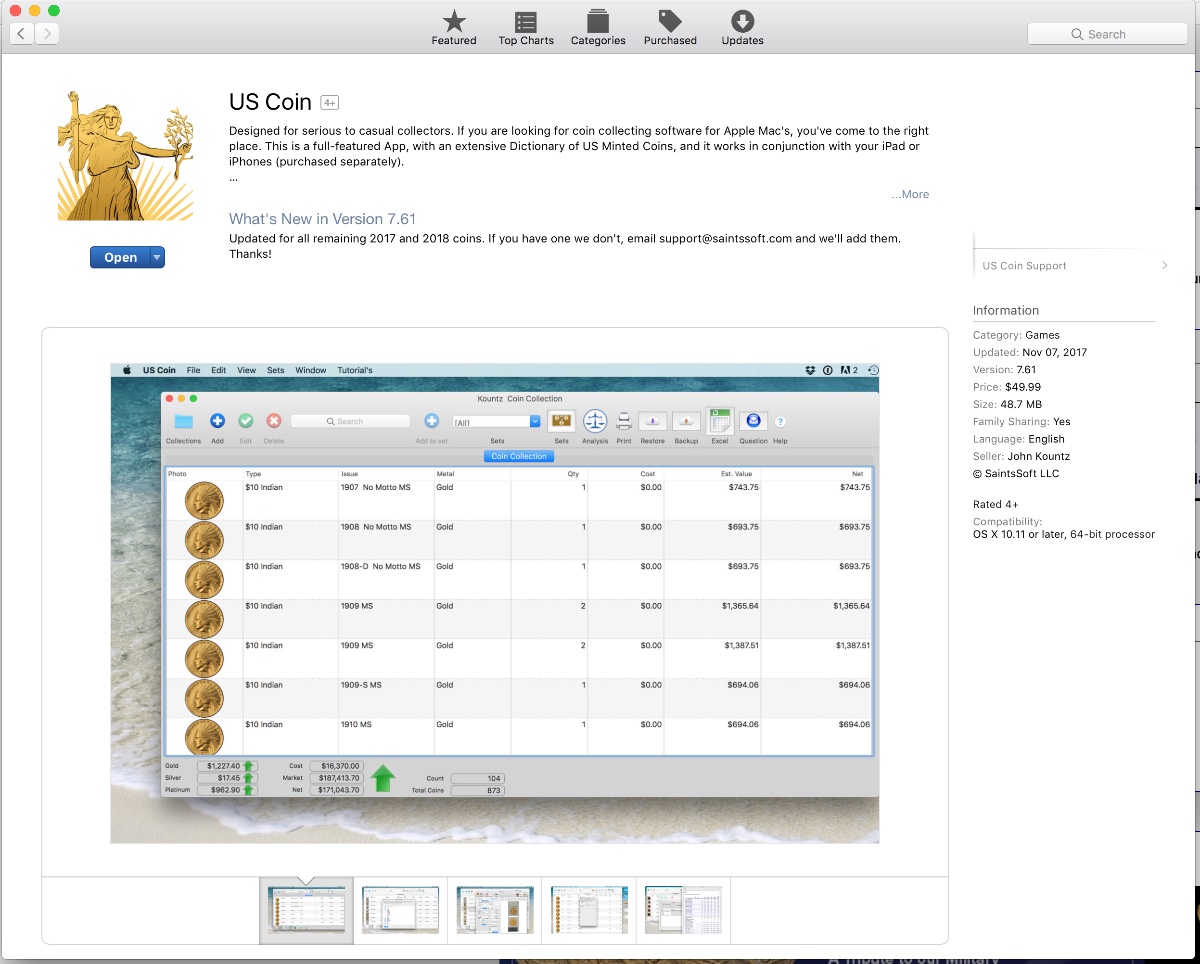Select the second screenshot thumbnail

400,910
